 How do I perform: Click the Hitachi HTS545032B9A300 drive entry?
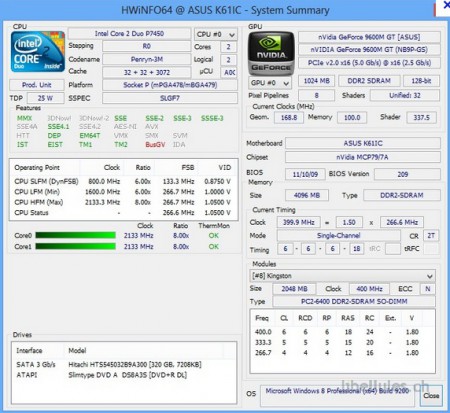(x=123, y=364)
